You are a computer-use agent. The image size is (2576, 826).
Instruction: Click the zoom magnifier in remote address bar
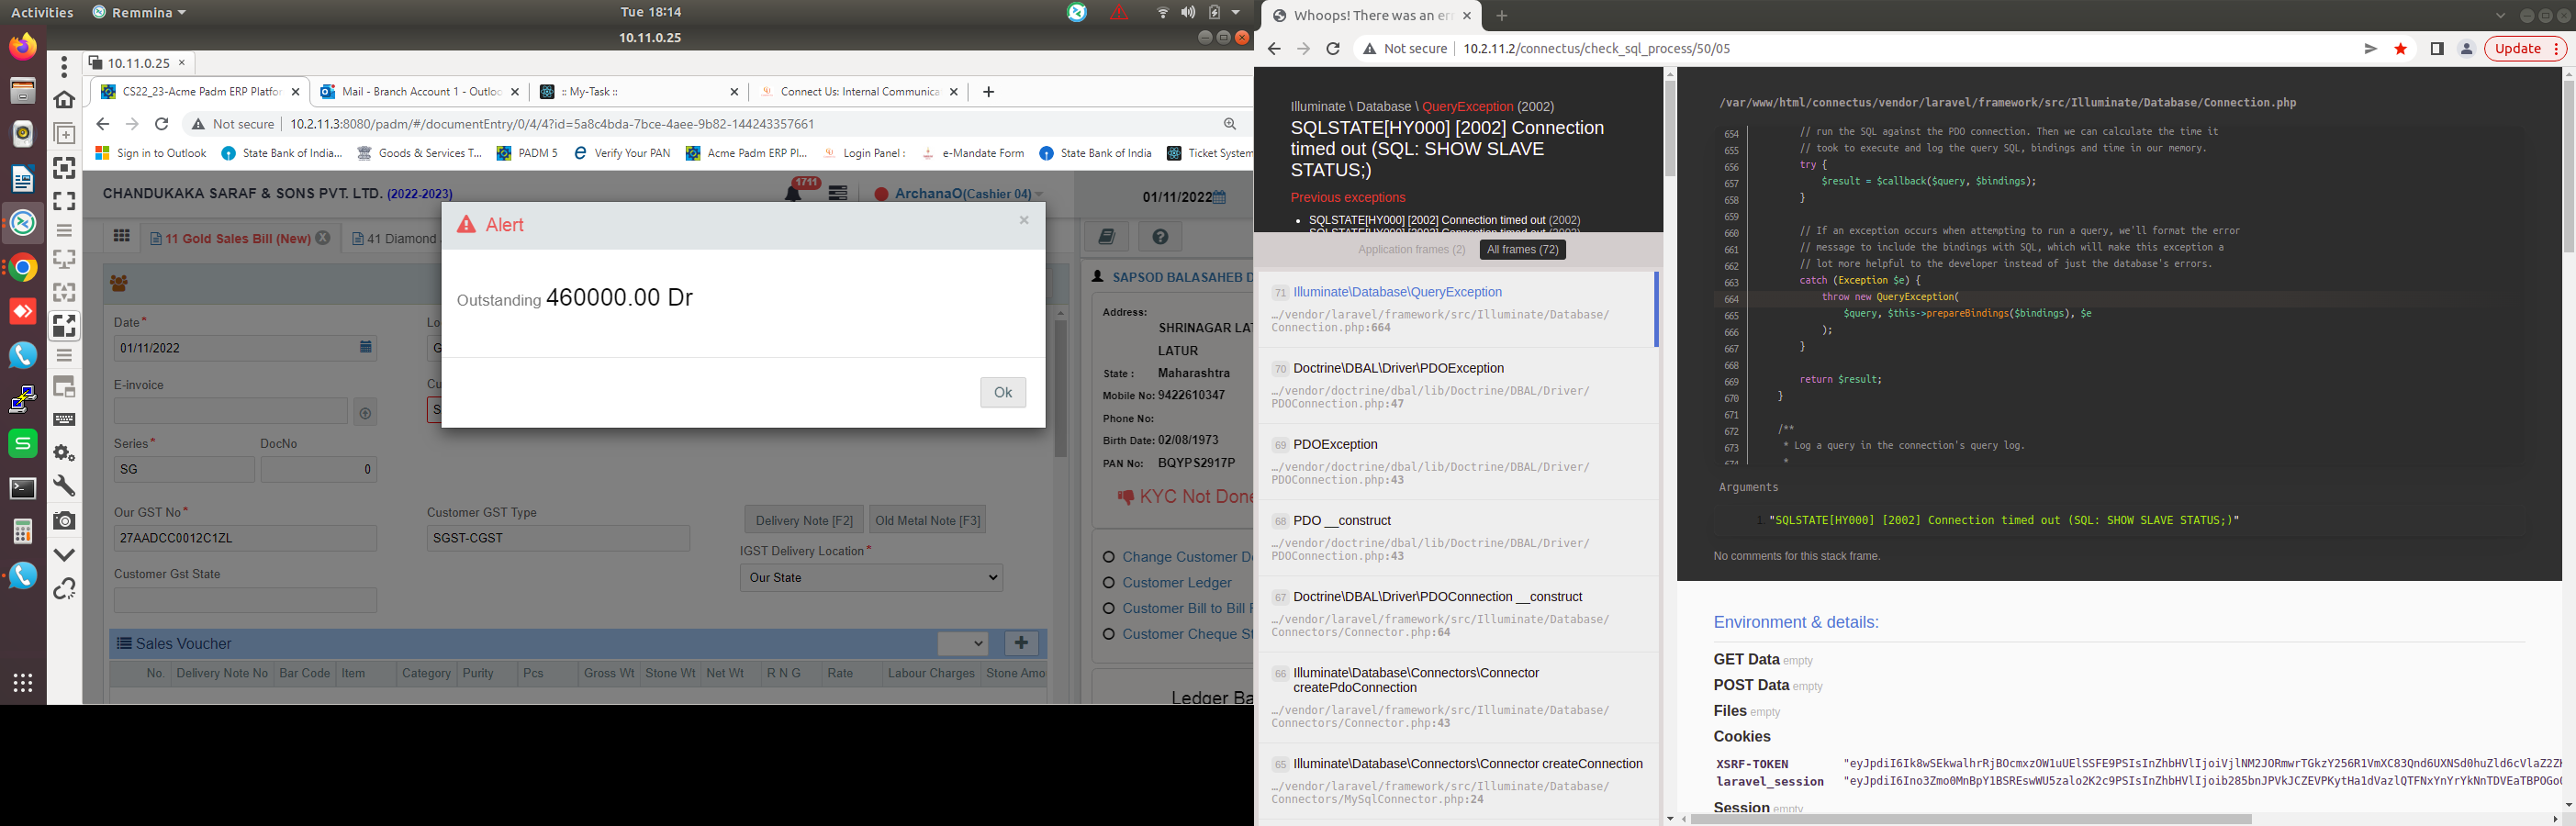(x=1230, y=124)
